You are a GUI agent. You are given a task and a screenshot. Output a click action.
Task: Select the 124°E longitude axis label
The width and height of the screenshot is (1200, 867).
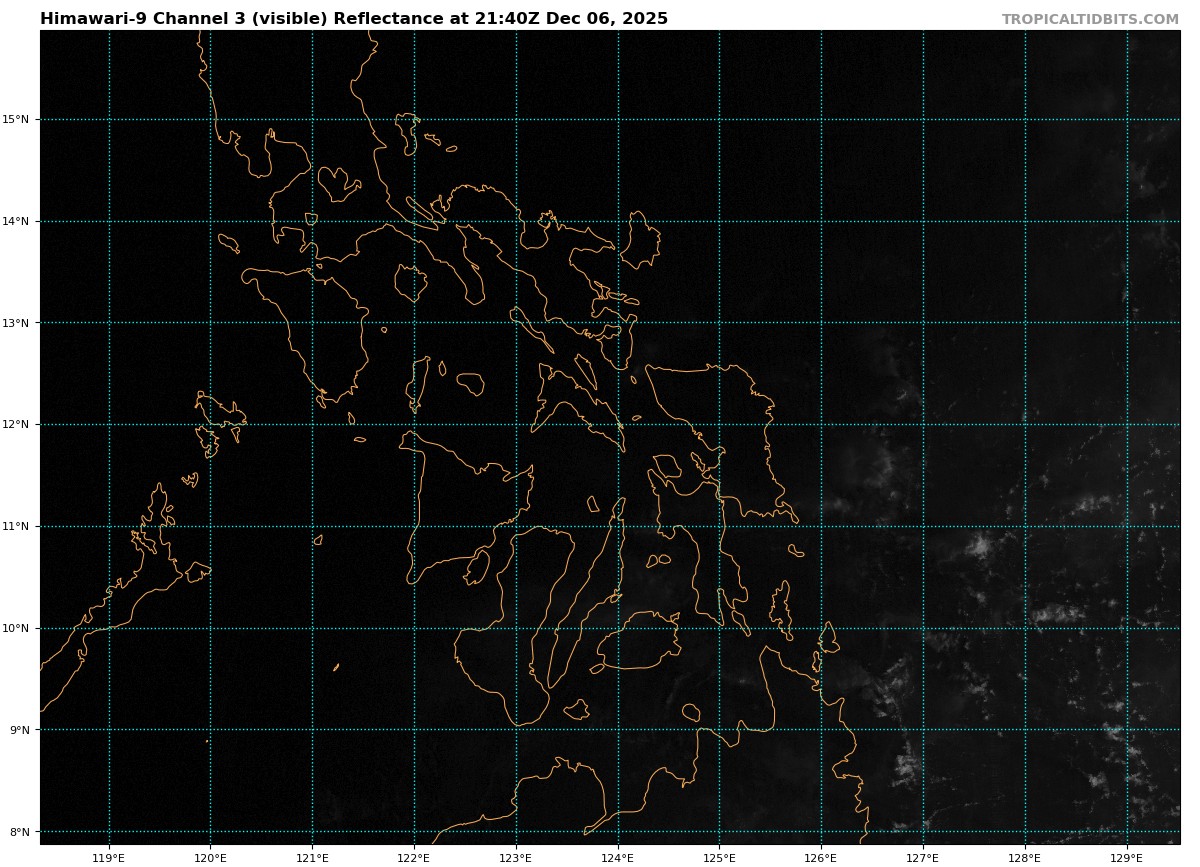[618, 858]
